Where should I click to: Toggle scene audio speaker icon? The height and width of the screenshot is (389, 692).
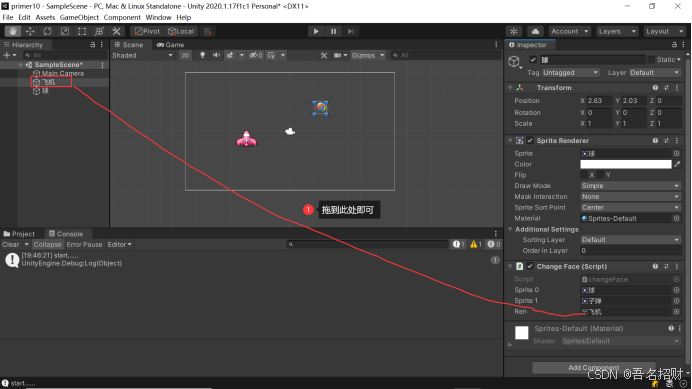[216, 55]
